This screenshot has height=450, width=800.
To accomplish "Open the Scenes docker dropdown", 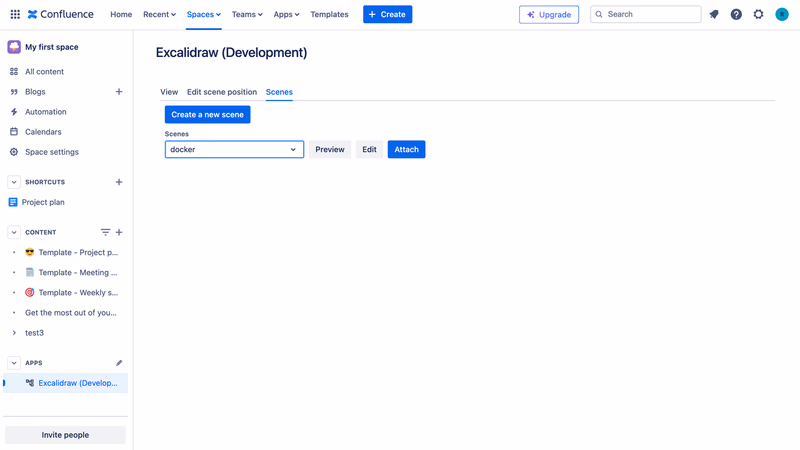I will coord(234,149).
